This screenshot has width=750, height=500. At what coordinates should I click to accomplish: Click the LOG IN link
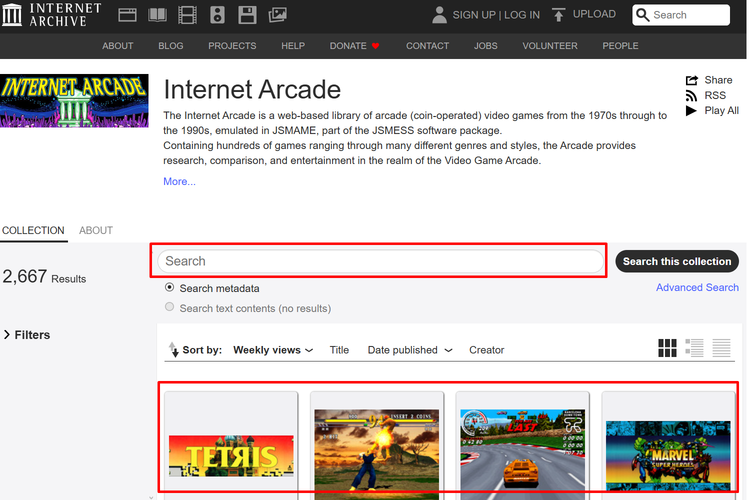pos(522,15)
